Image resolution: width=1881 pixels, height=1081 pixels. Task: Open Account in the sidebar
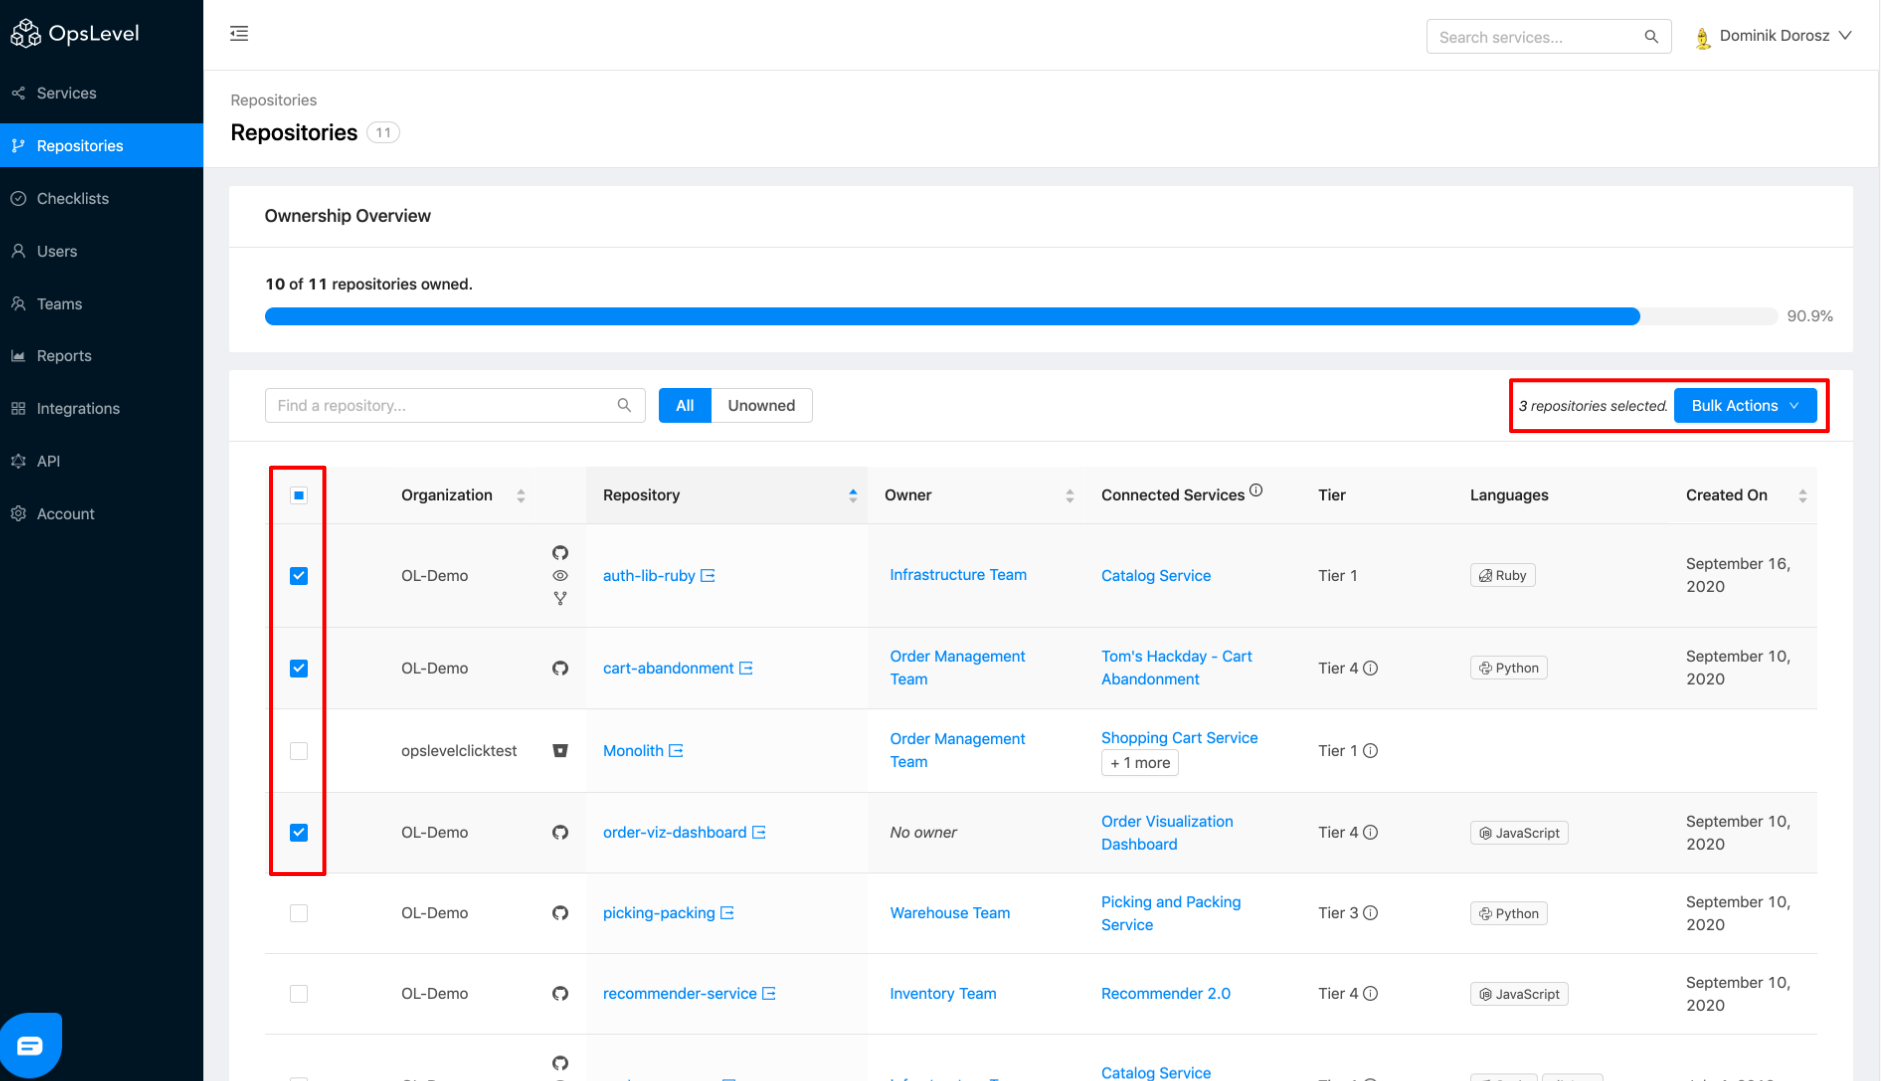pyautogui.click(x=101, y=514)
